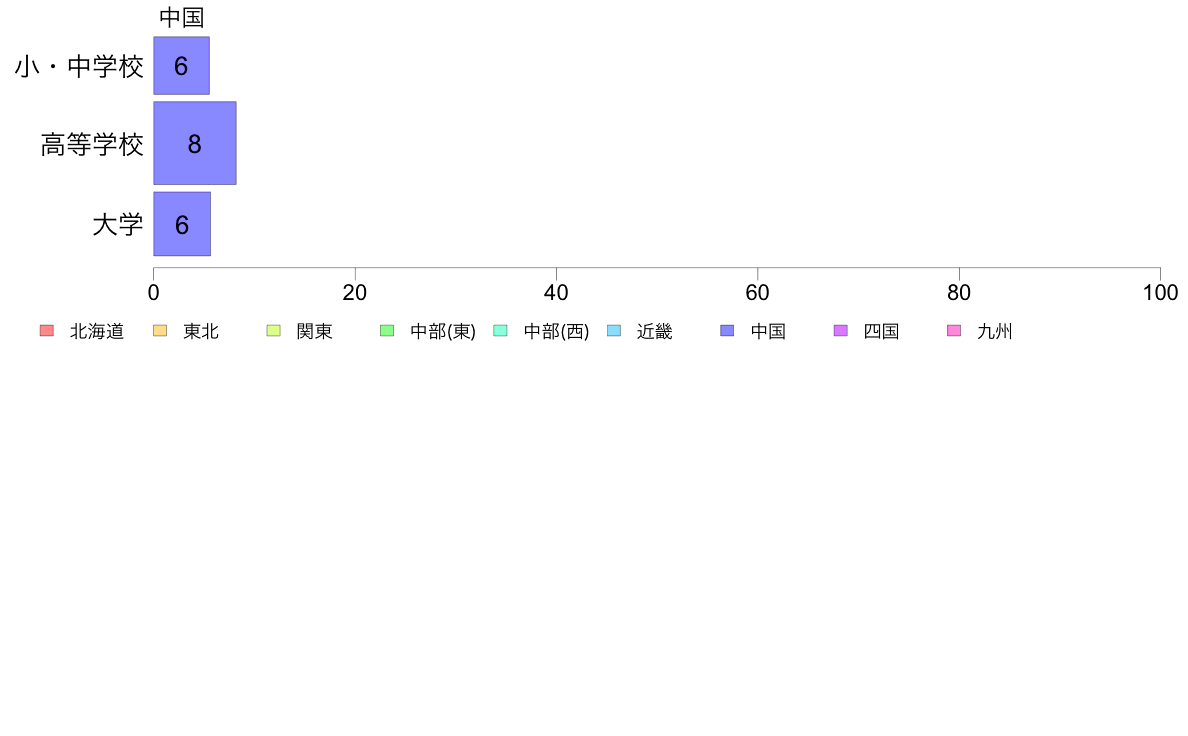Click the 小・中学校 row label
Screen dimensions: 1188x736
[x=79, y=67]
